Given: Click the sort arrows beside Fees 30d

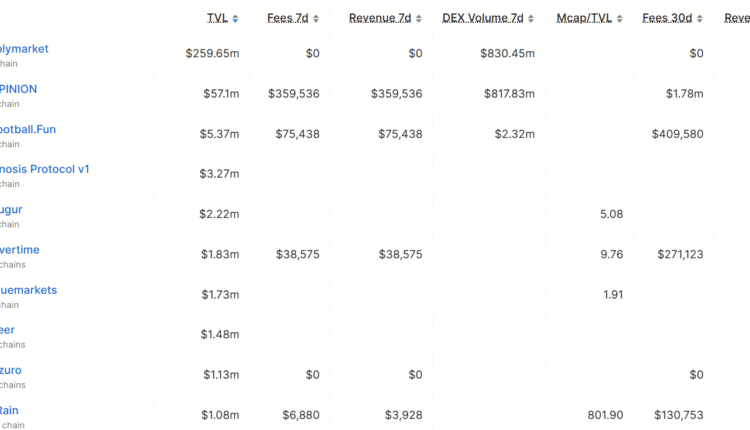Looking at the screenshot, I should pos(701,19).
